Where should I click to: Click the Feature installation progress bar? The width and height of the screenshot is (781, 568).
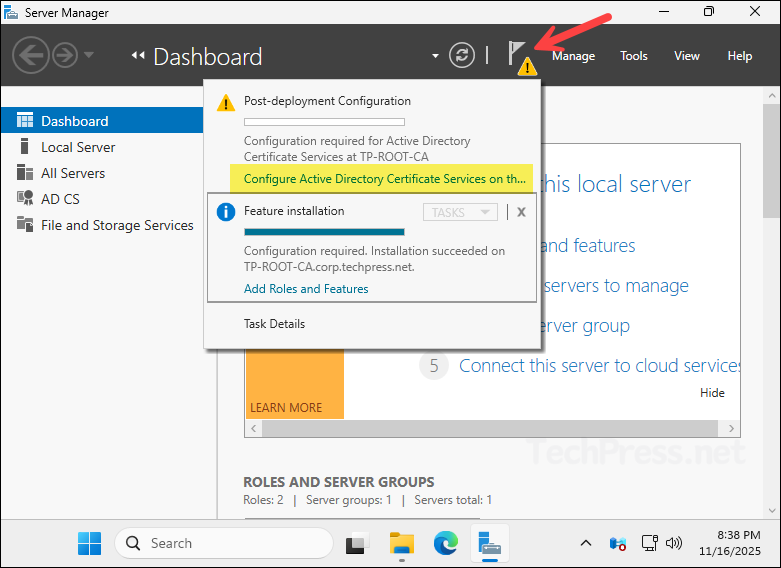[x=324, y=232]
